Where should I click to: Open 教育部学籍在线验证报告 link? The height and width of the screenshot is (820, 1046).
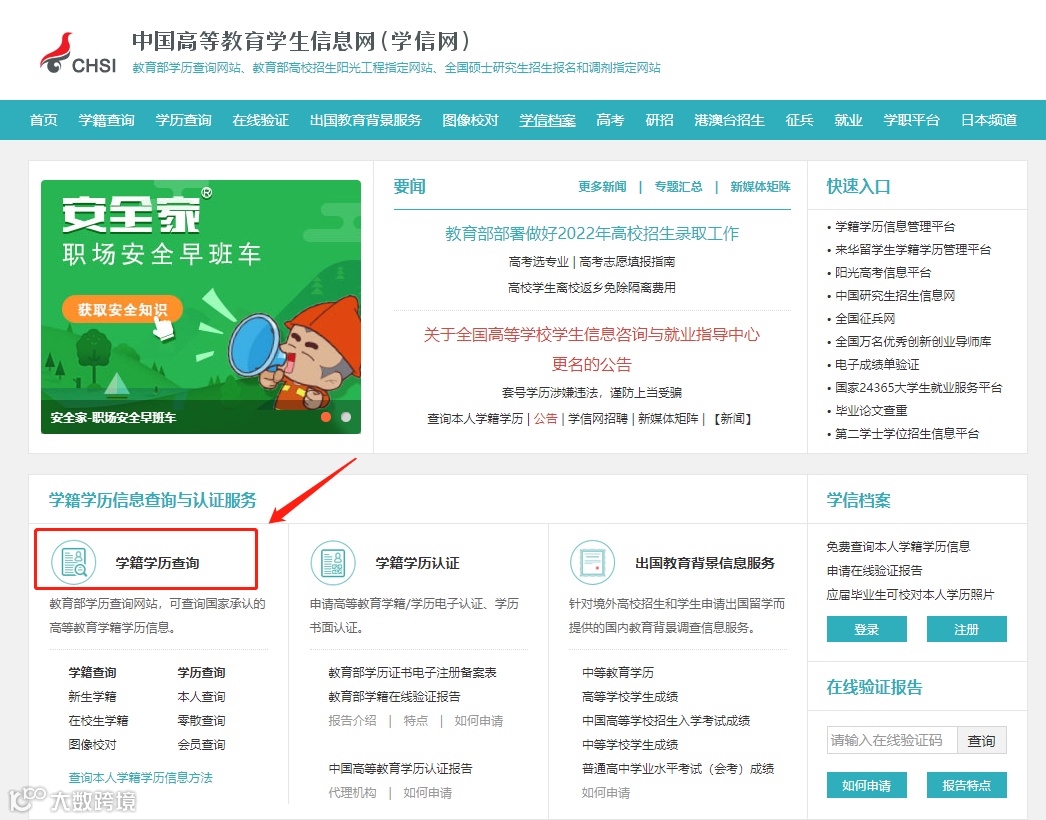[394, 697]
